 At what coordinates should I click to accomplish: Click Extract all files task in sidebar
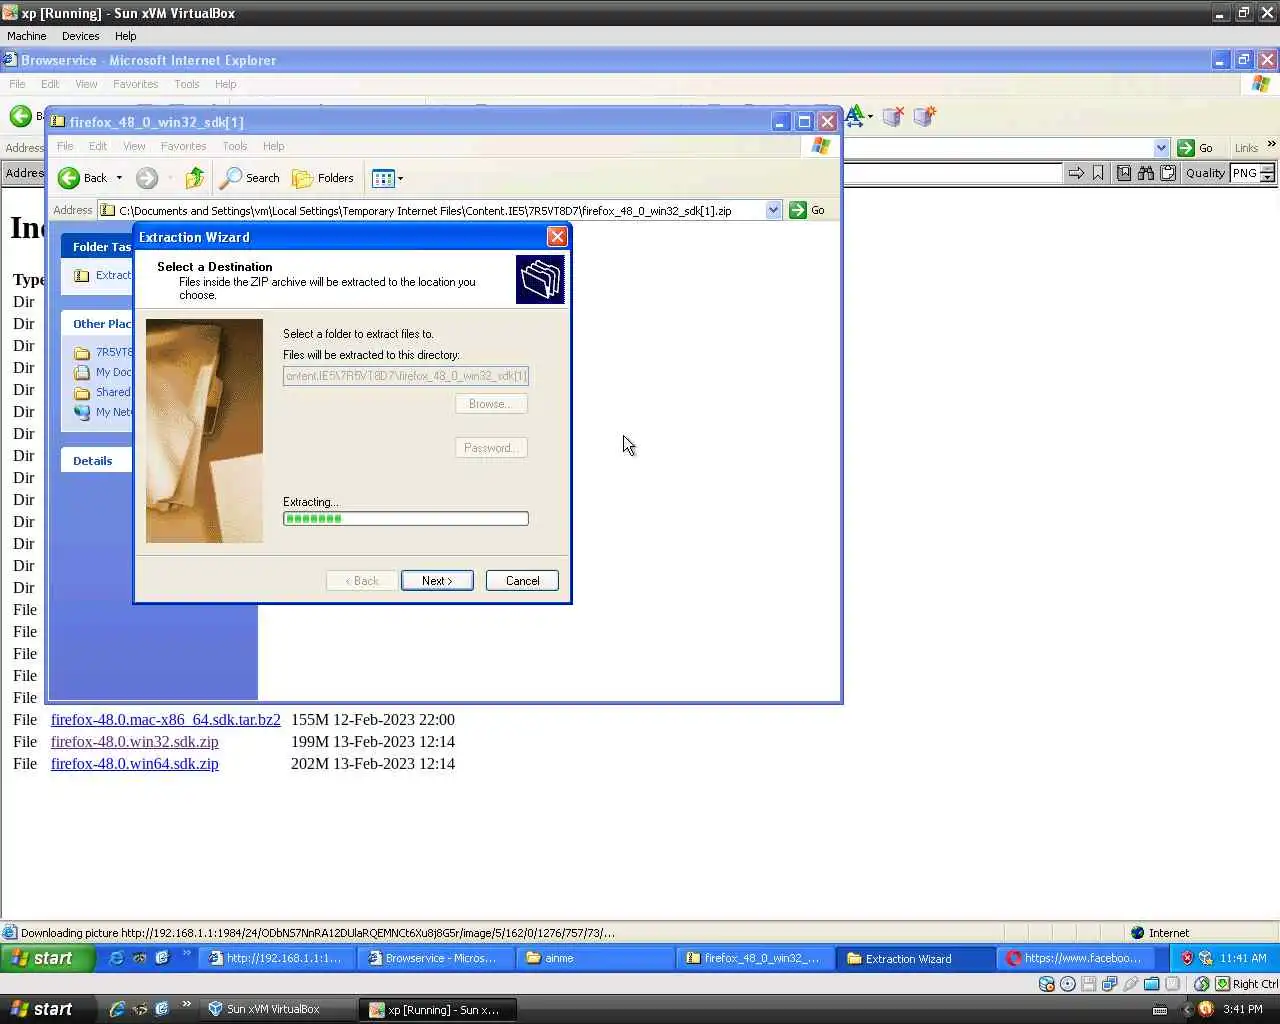[103, 275]
